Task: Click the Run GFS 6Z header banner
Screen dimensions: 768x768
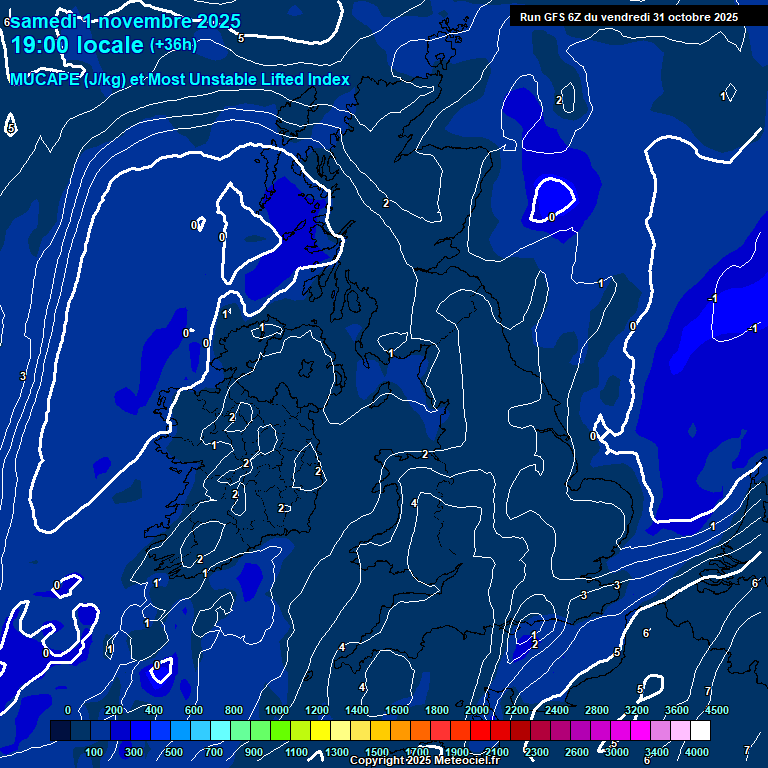Action: [629, 16]
